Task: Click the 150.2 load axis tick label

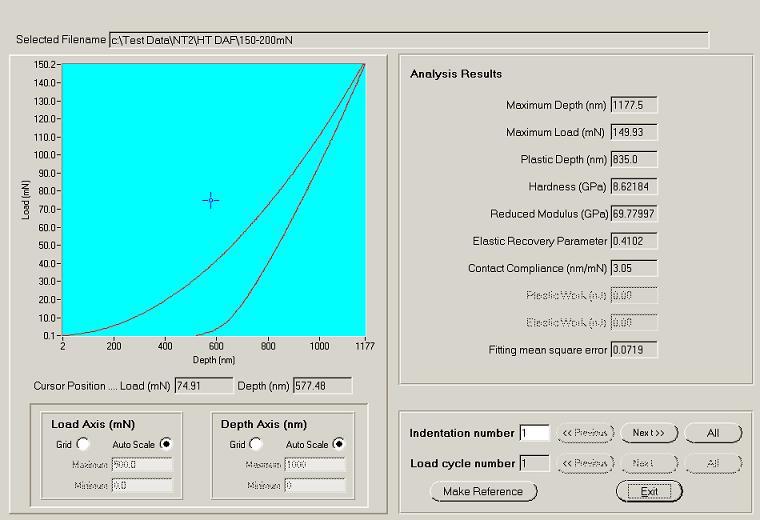Action: coord(44,64)
